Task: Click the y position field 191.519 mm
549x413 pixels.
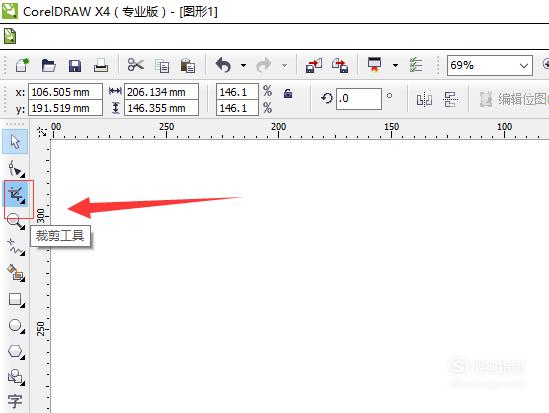Action: pyautogui.click(x=65, y=108)
